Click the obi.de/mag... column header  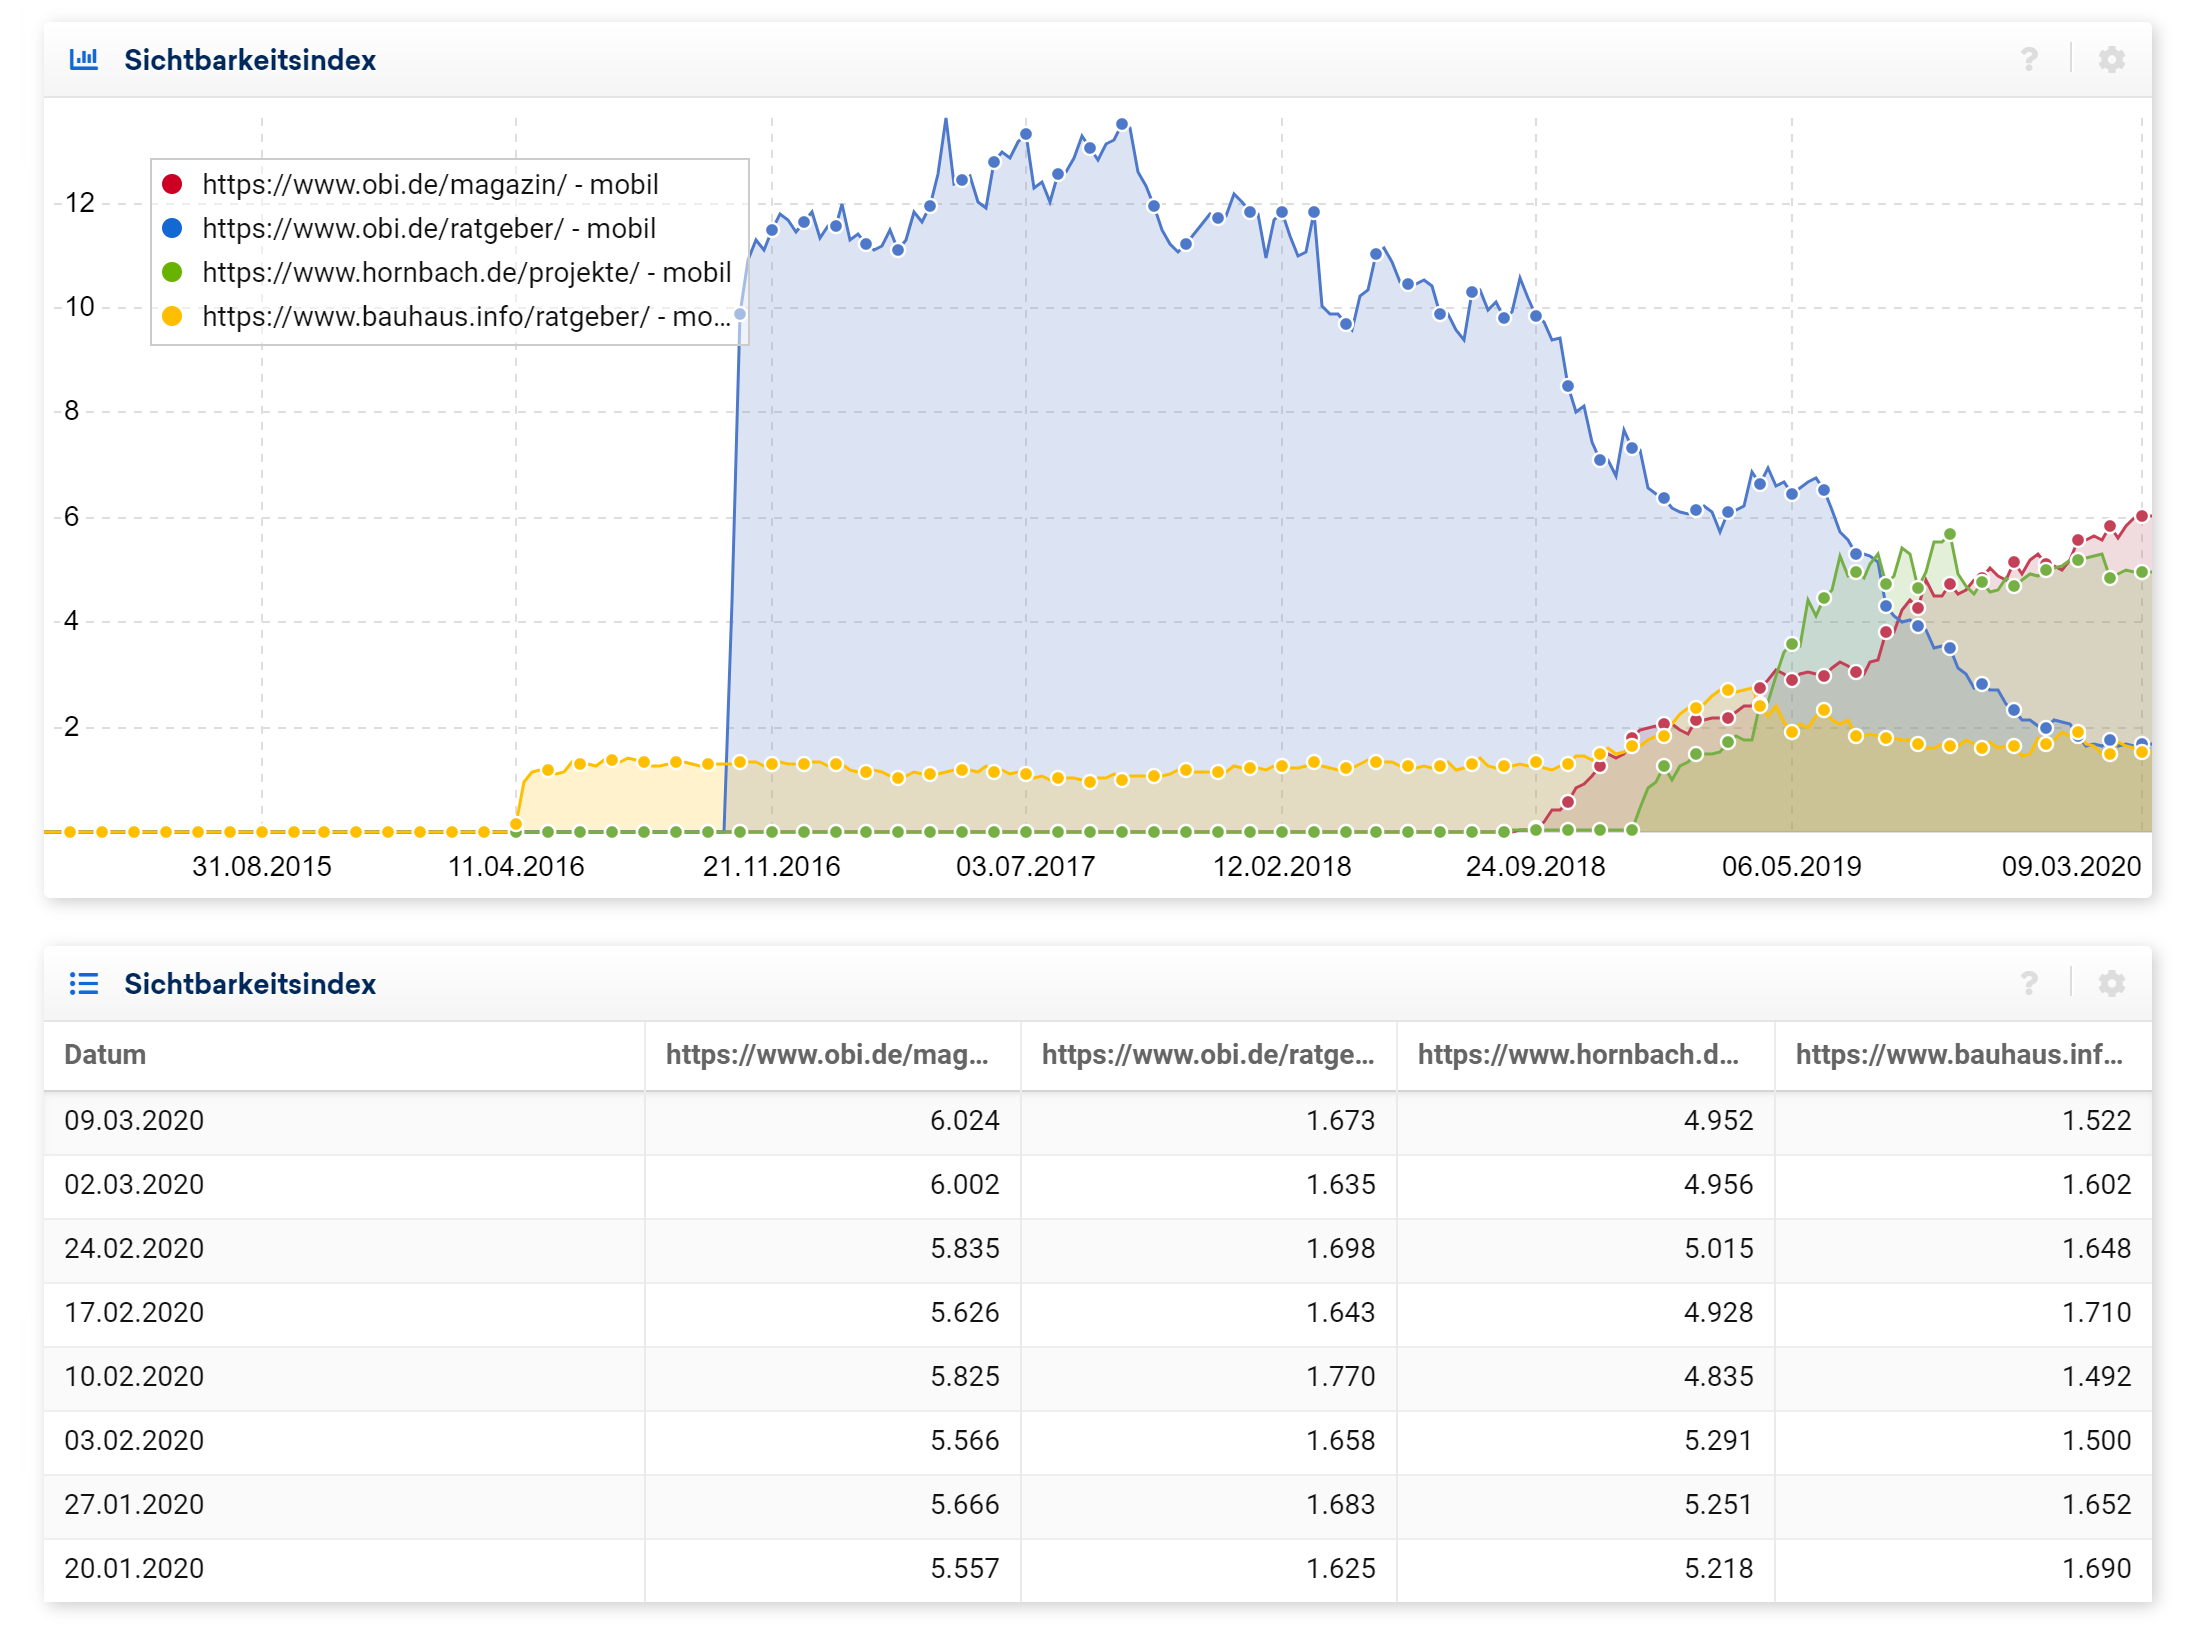827,1055
